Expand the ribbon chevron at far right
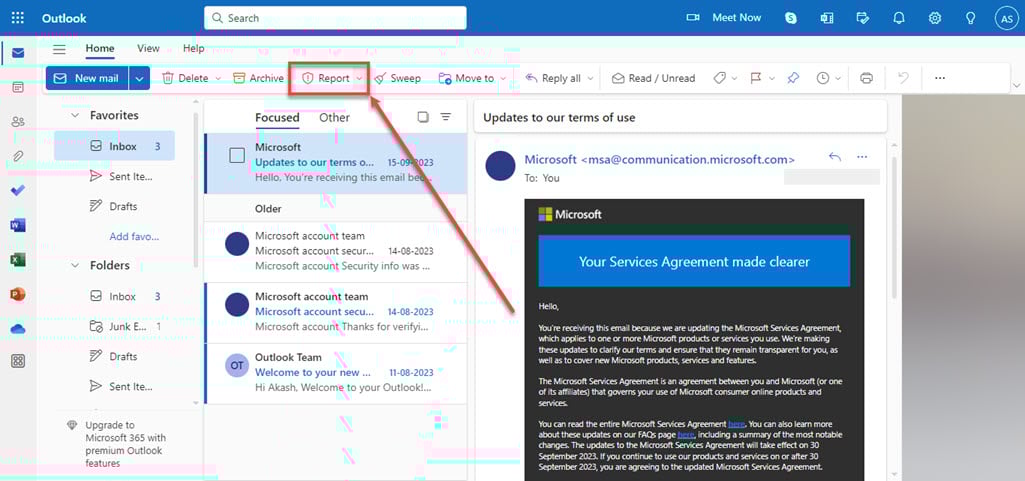Viewport: 1025px width, 481px height. click(1016, 86)
